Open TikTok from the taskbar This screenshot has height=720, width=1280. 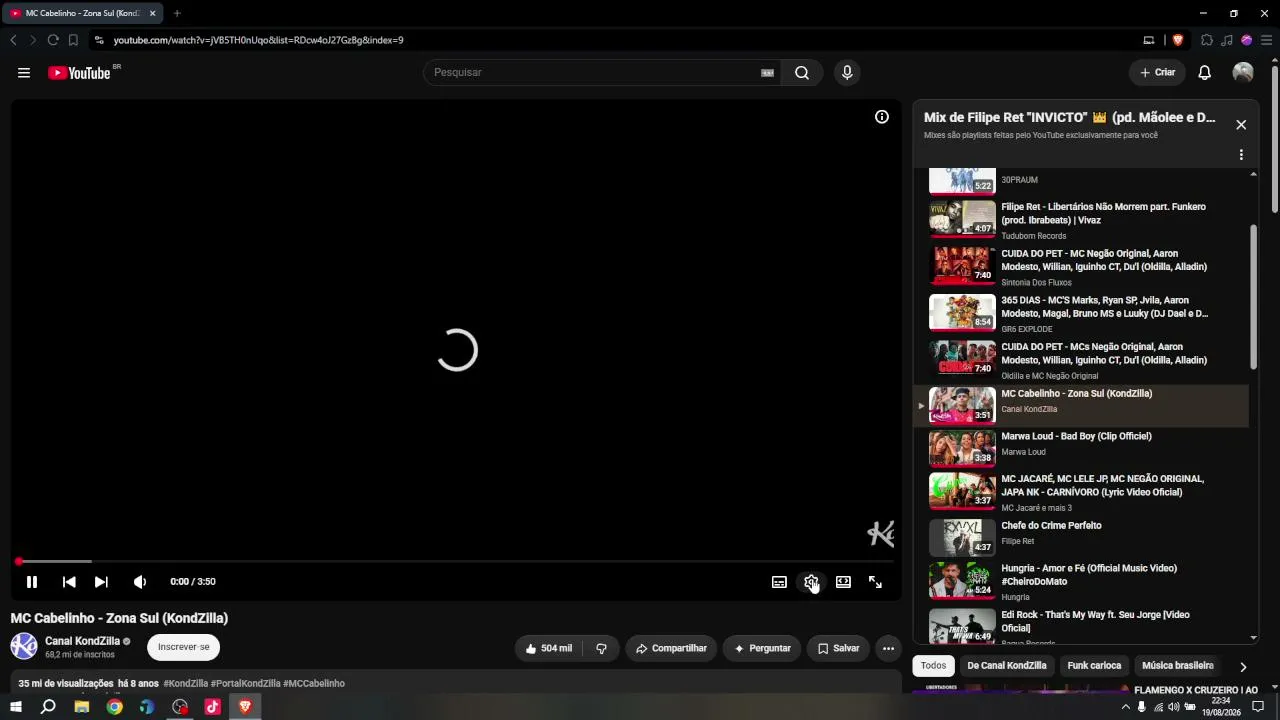[x=212, y=707]
